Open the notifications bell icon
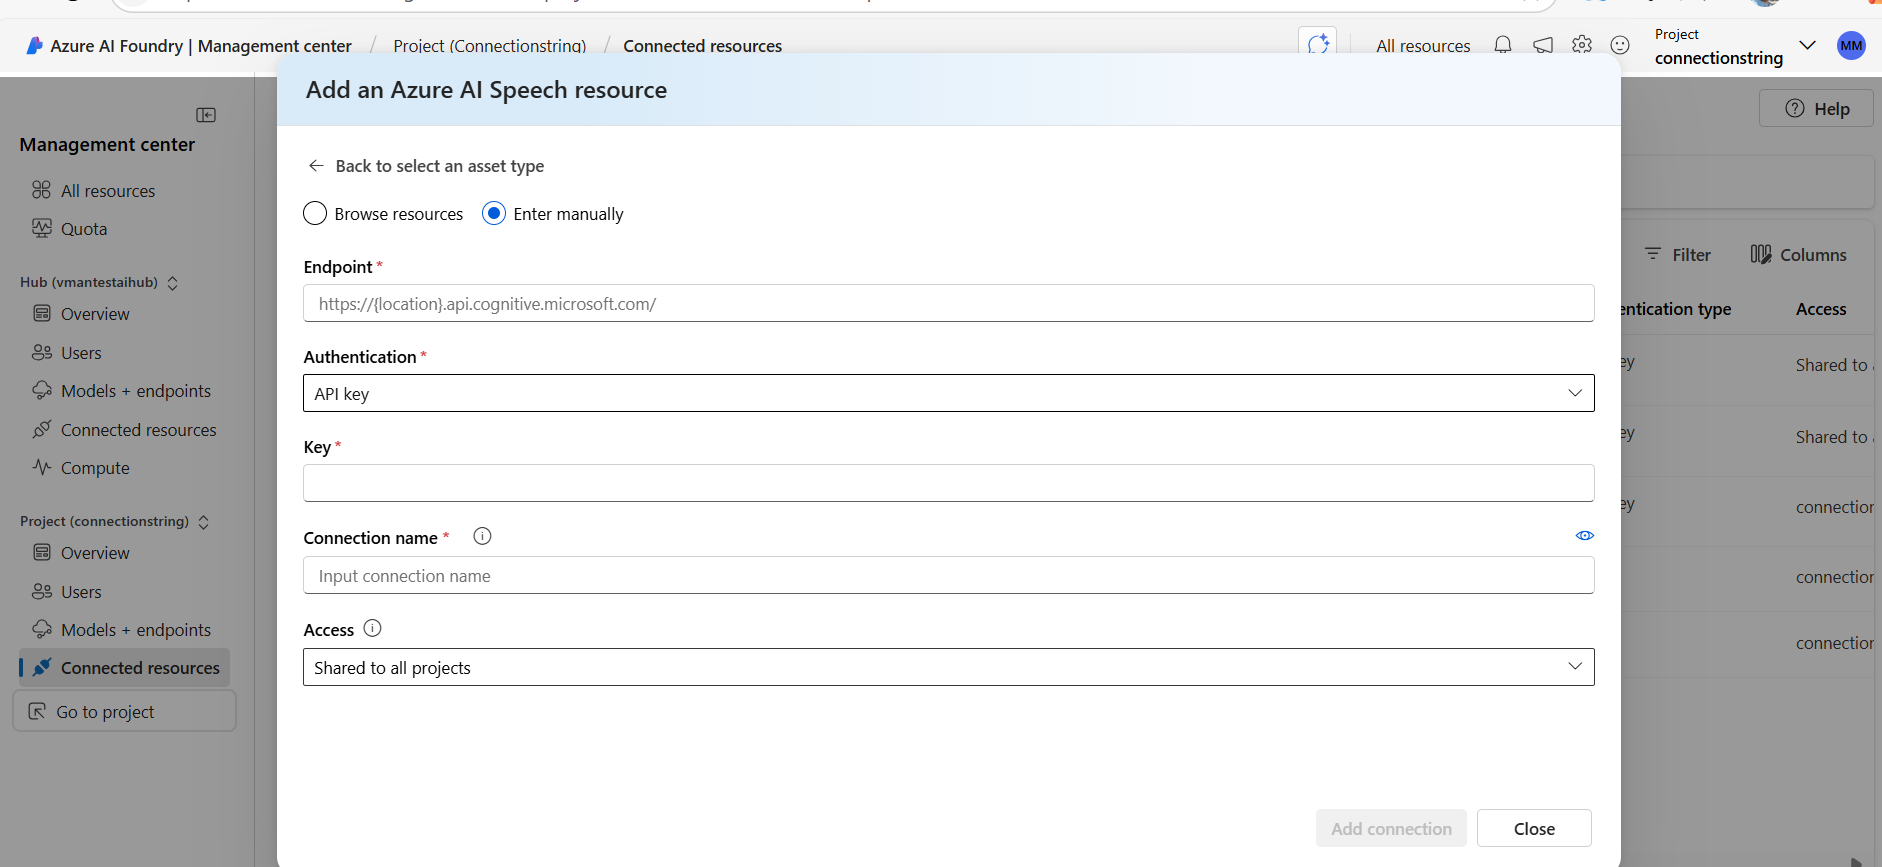 point(1503,45)
